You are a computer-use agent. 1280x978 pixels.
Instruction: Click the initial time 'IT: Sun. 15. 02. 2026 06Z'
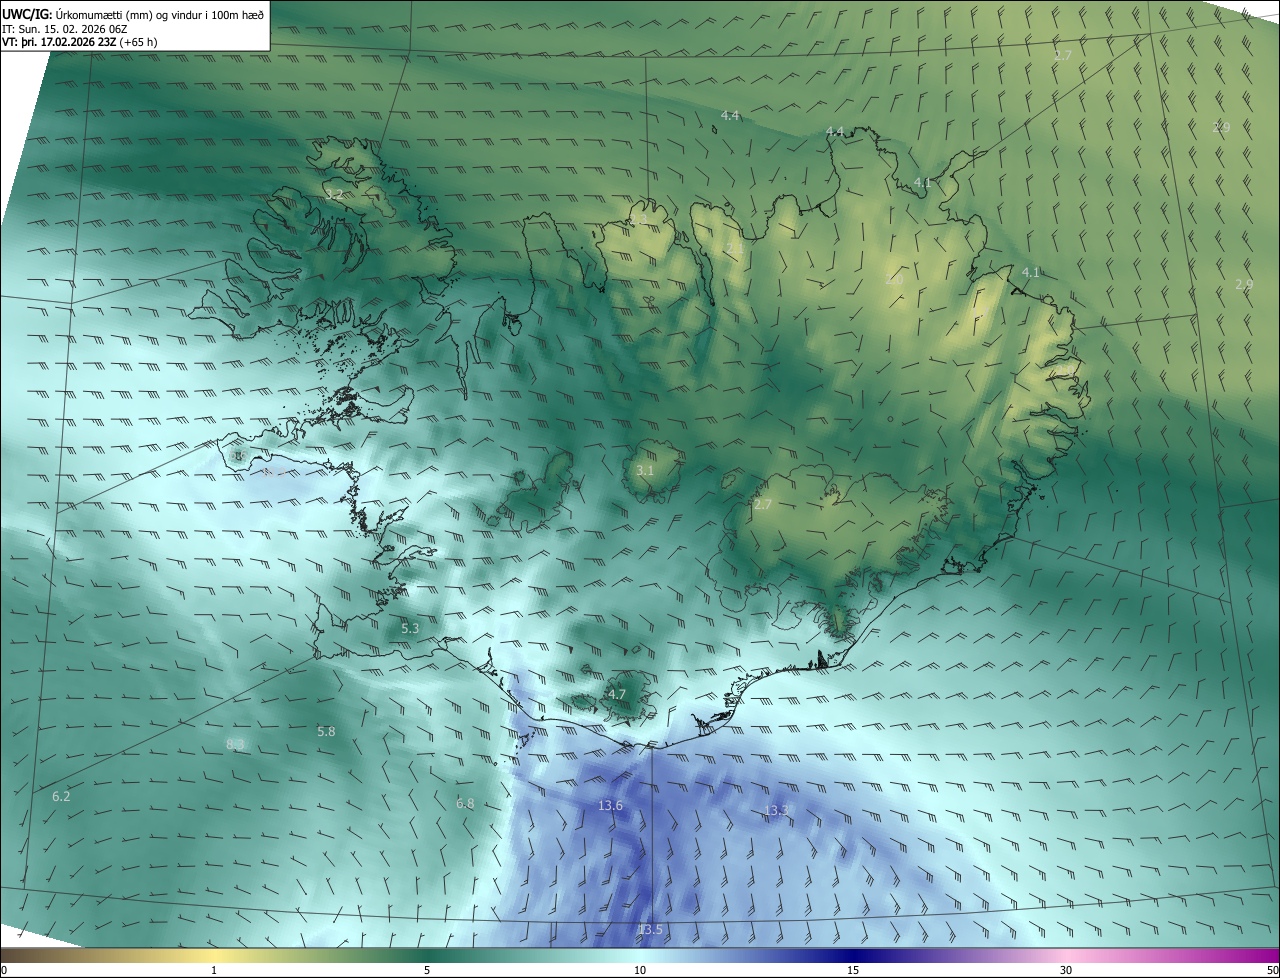pyautogui.click(x=65, y=29)
